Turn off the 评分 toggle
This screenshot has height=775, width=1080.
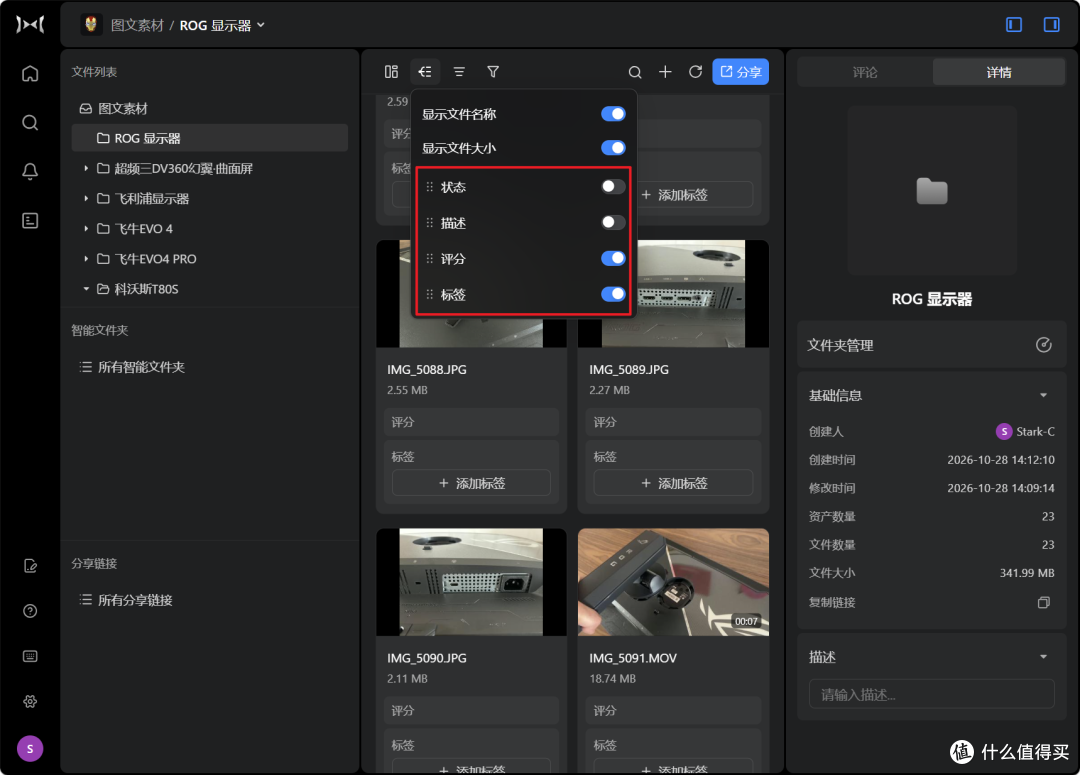pos(613,258)
